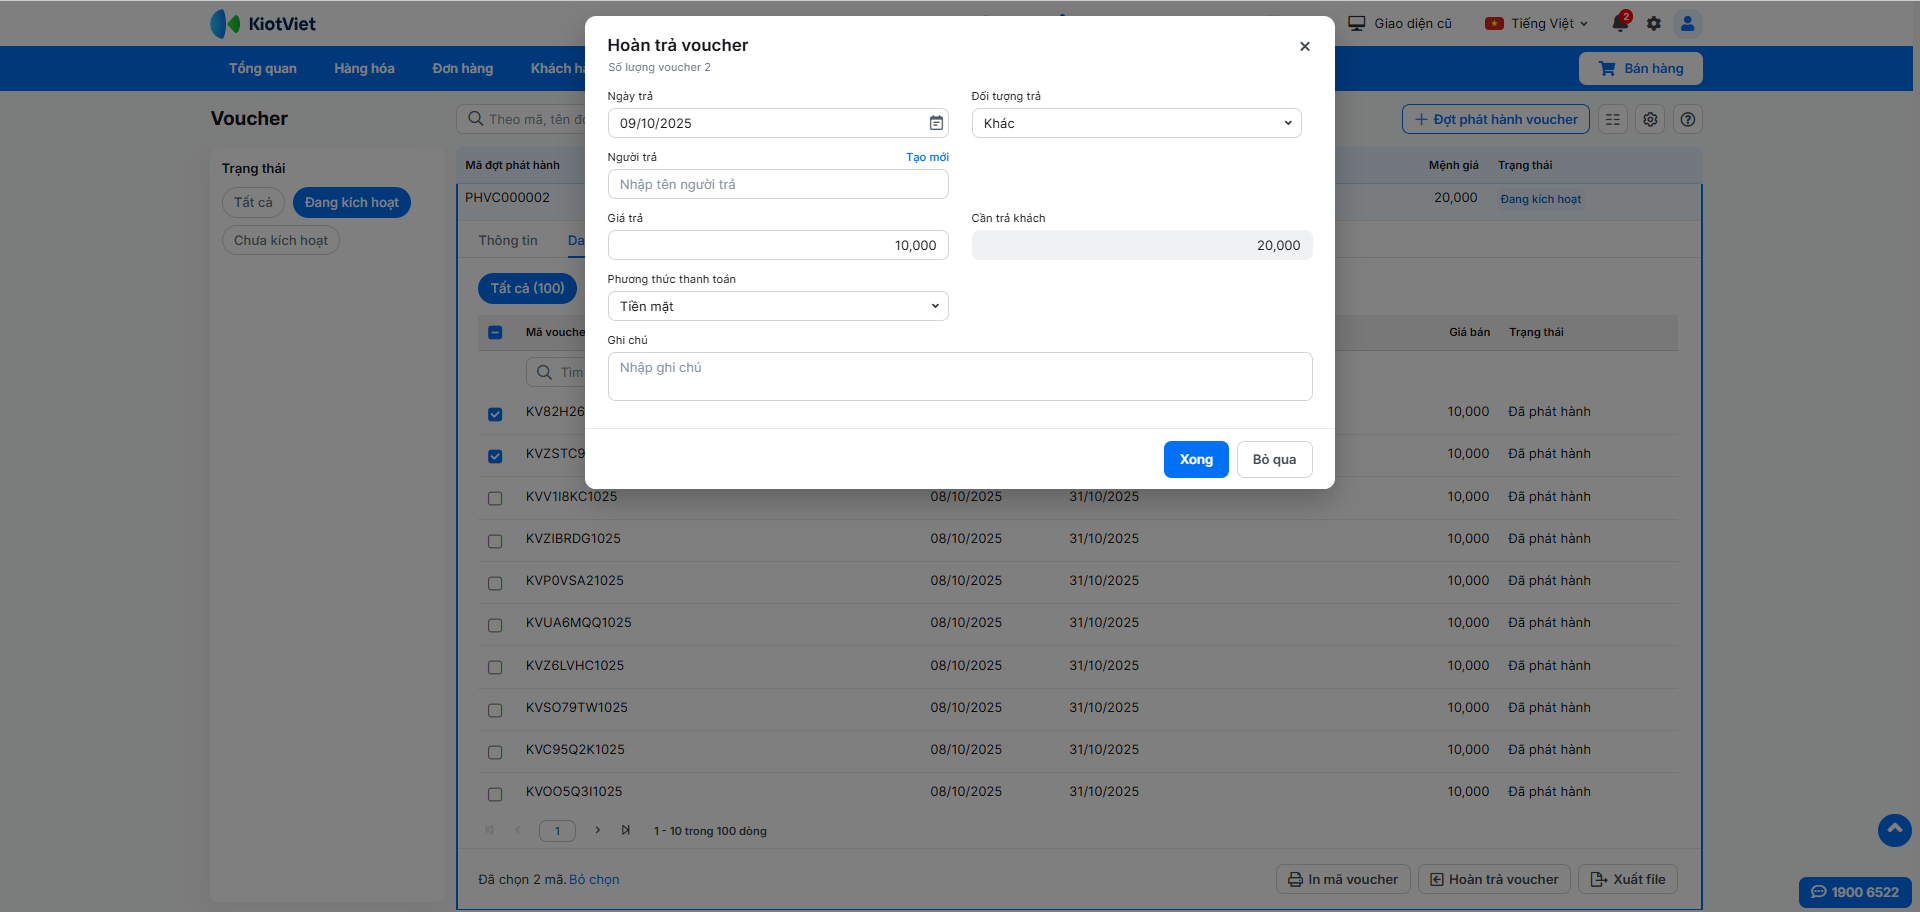Sort by Giá bán column header
The image size is (1920, 912).
(x=1470, y=332)
